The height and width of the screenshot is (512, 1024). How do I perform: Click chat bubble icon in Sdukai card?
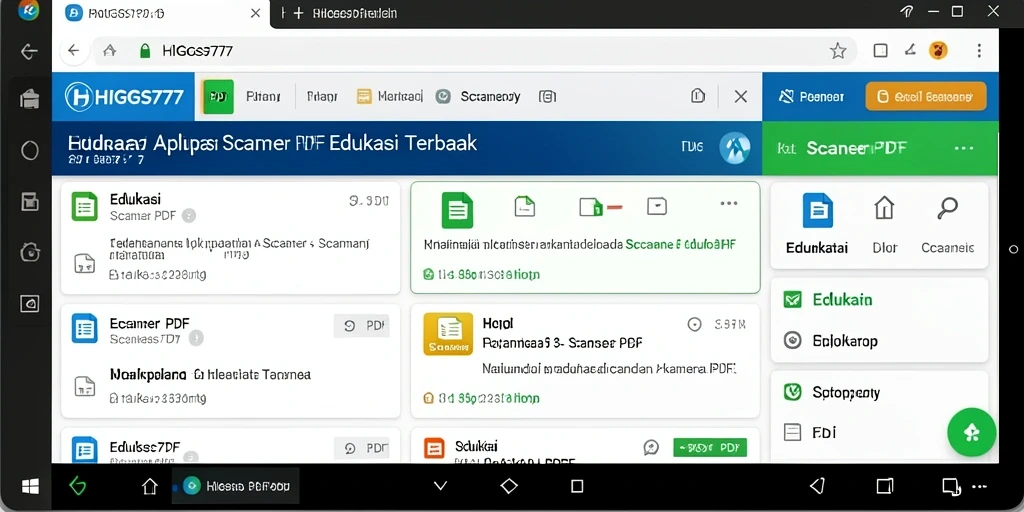pyautogui.click(x=651, y=447)
